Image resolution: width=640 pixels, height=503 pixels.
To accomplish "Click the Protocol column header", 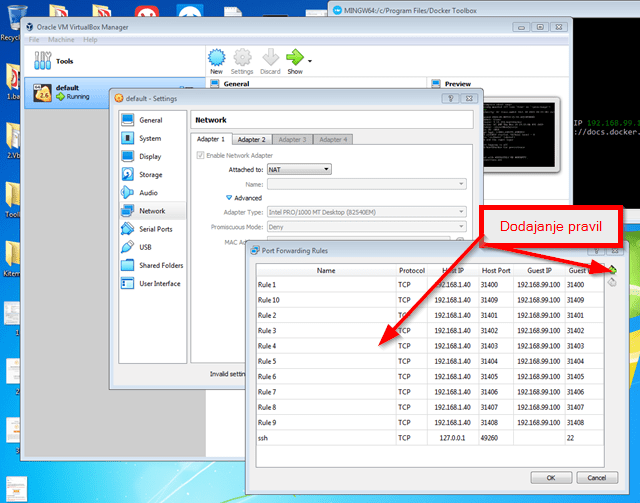I will click(x=411, y=270).
